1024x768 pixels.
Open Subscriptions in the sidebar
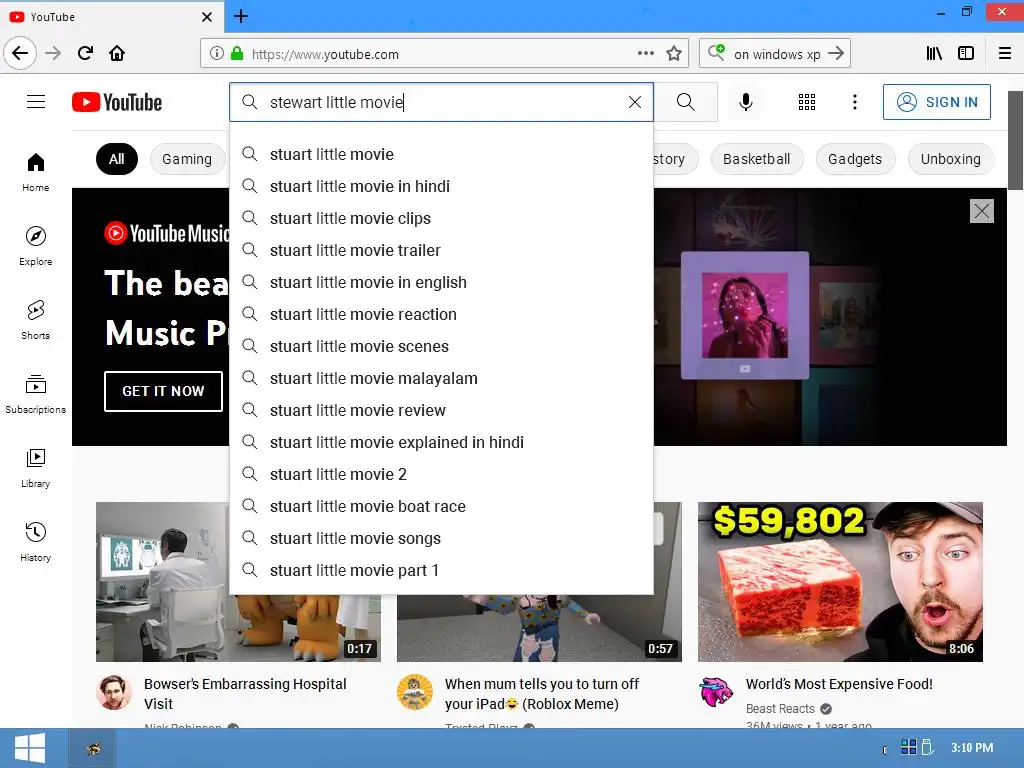36,394
